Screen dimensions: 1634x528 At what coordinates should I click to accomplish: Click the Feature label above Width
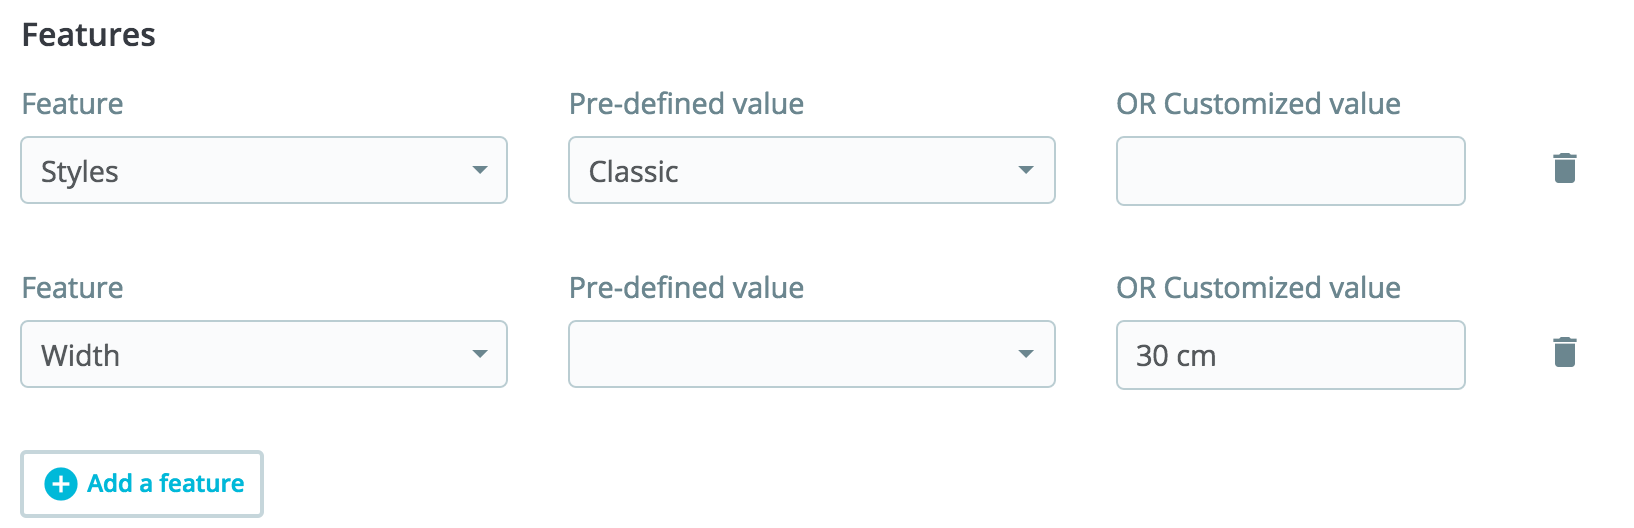73,288
